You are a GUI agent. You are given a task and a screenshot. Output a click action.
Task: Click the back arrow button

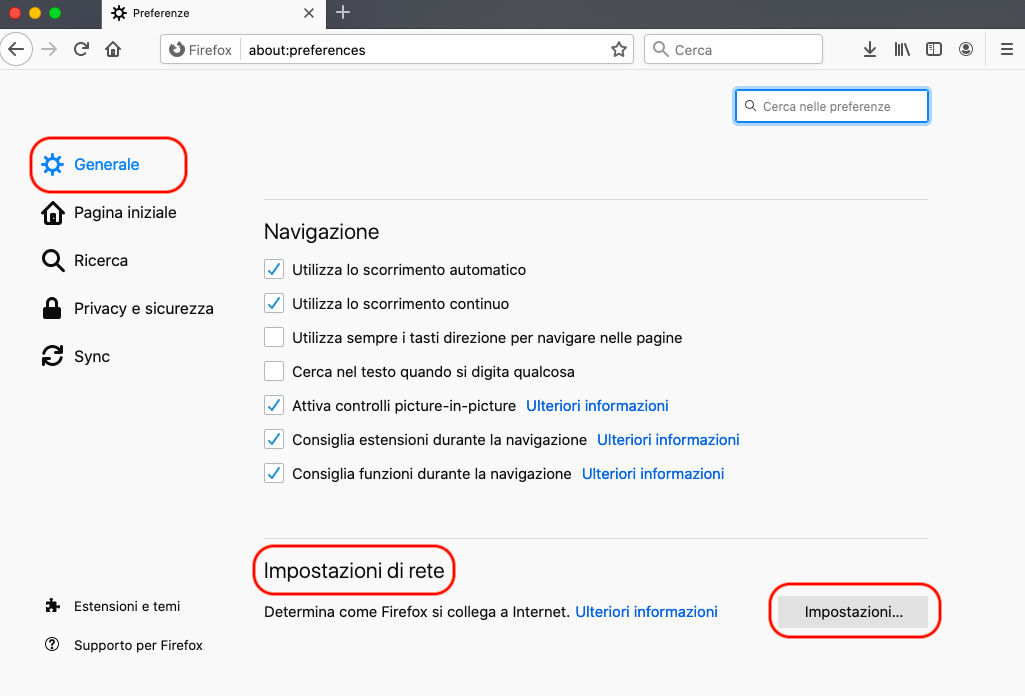[18, 49]
